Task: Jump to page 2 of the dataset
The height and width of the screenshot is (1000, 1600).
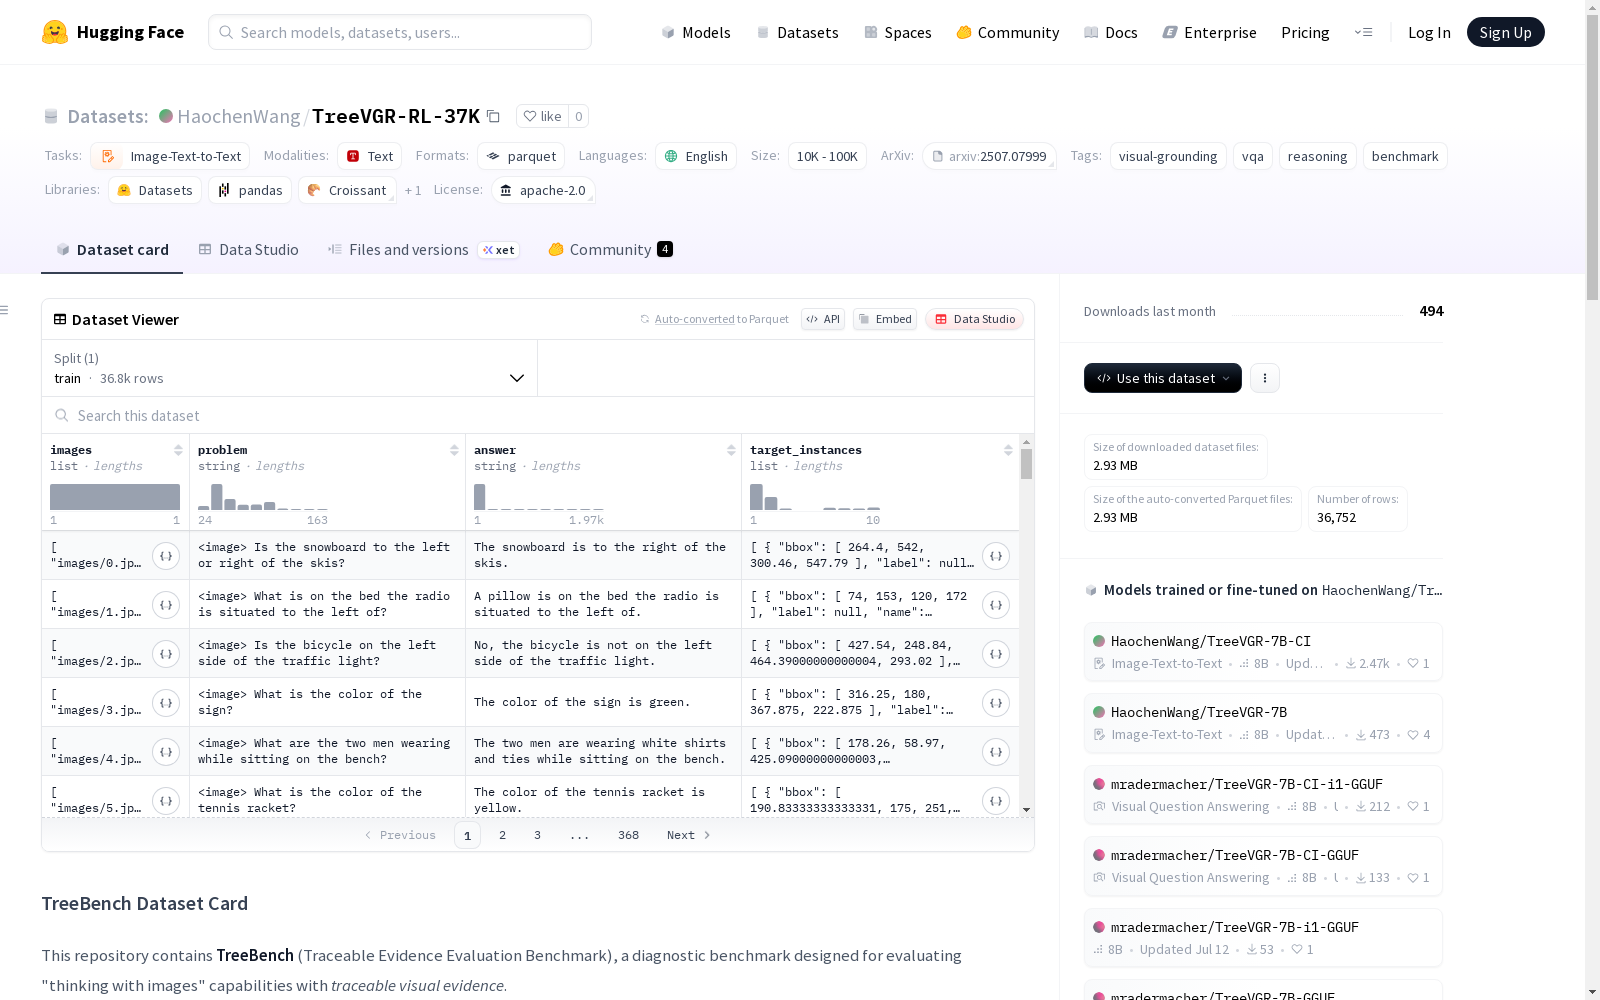Action: tap(502, 835)
